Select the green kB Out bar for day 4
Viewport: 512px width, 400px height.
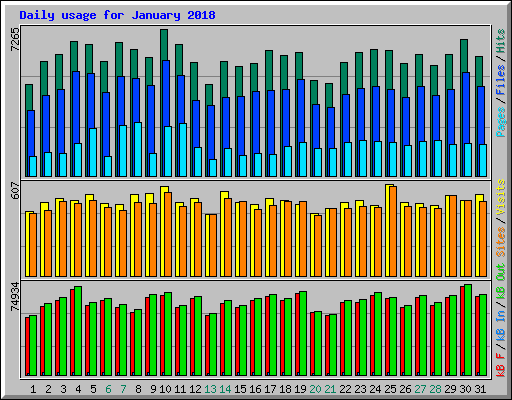click(x=78, y=331)
